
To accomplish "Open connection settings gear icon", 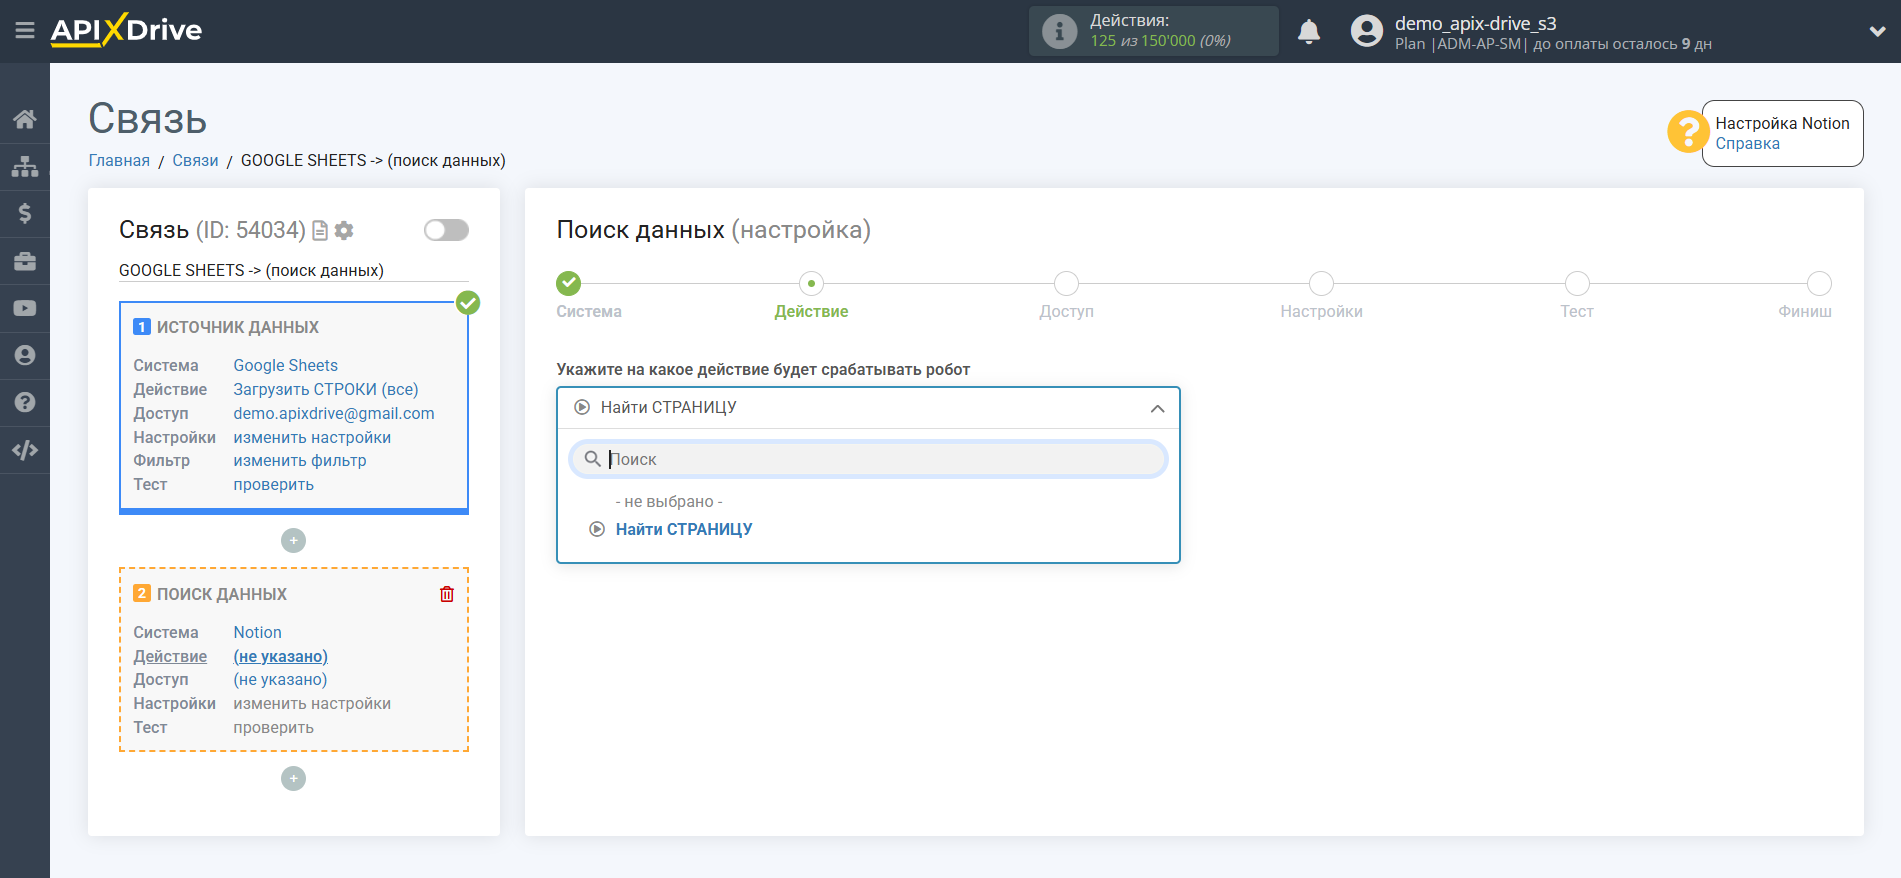I will (x=344, y=231).
